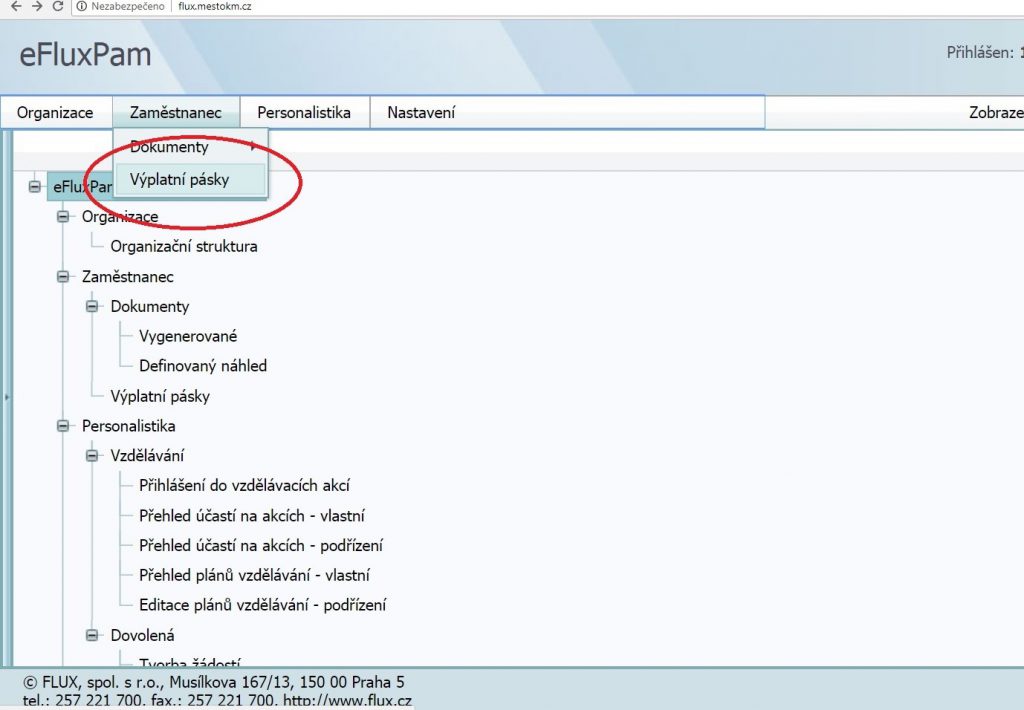Open Organizační struktura tree item
This screenshot has width=1024, height=710.
pyautogui.click(x=183, y=246)
